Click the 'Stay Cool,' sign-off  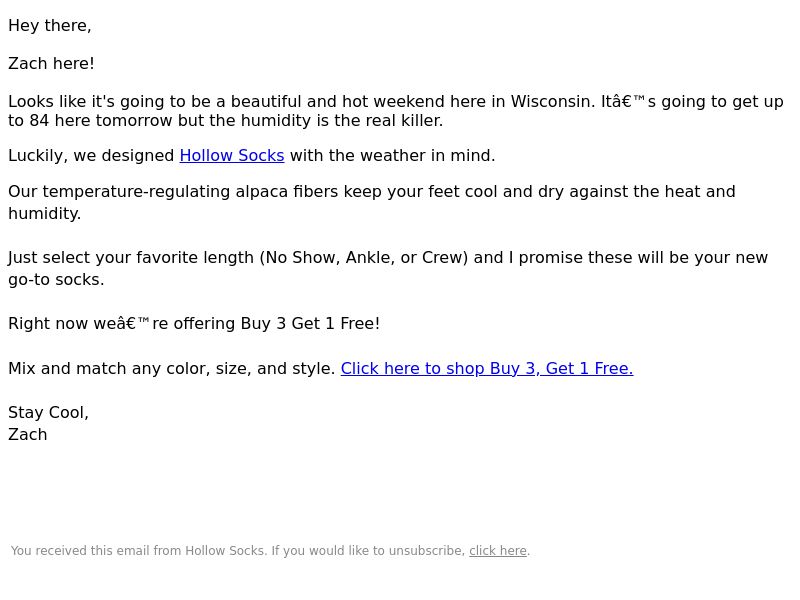tap(48, 412)
